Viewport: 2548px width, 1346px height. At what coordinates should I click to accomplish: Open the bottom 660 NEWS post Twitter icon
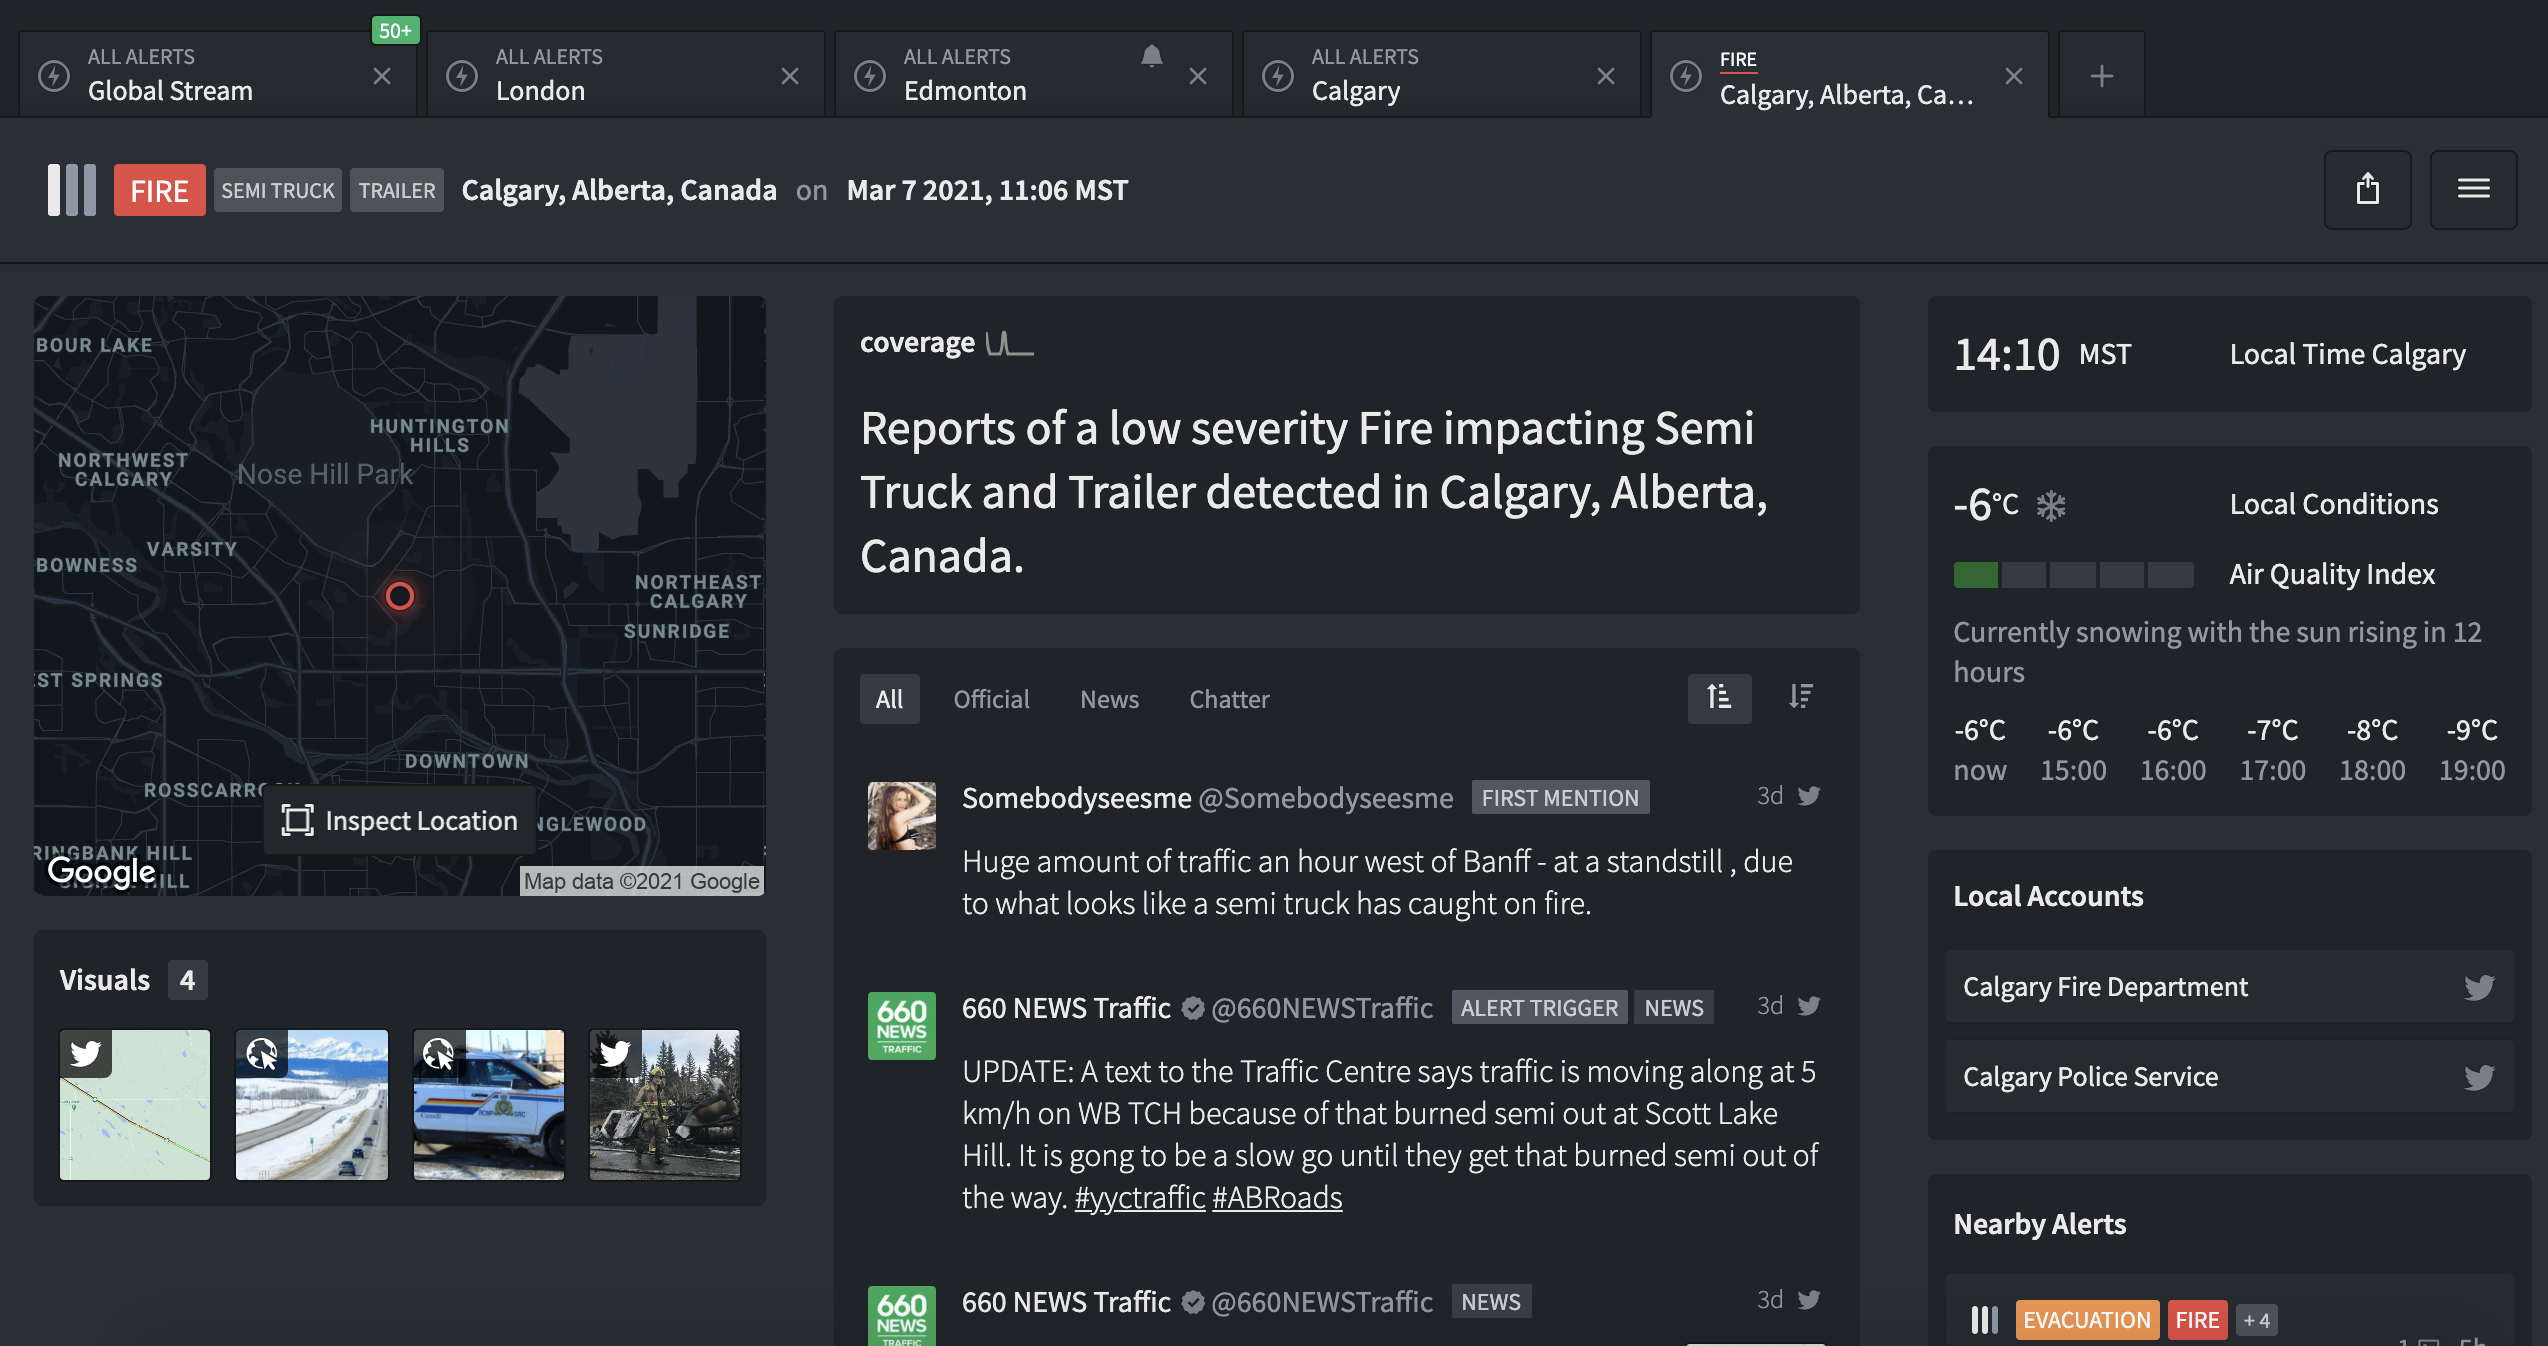pyautogui.click(x=1809, y=1300)
